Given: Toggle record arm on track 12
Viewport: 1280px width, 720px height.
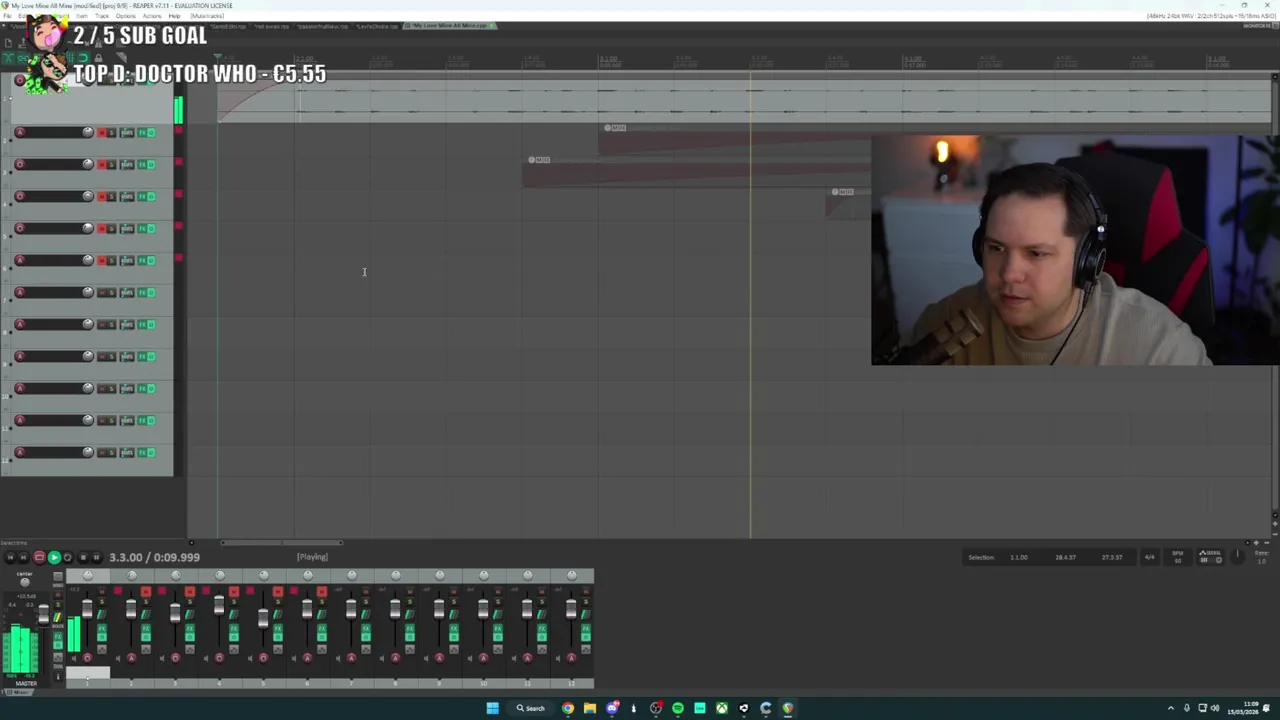Looking at the screenshot, I should pos(20,452).
